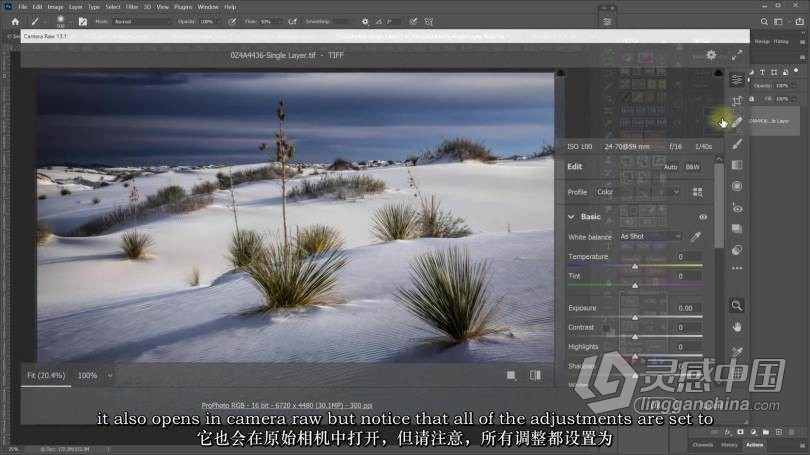This screenshot has width=810, height=455.
Task: Select the Adjustment Brush tool
Action: point(737,144)
